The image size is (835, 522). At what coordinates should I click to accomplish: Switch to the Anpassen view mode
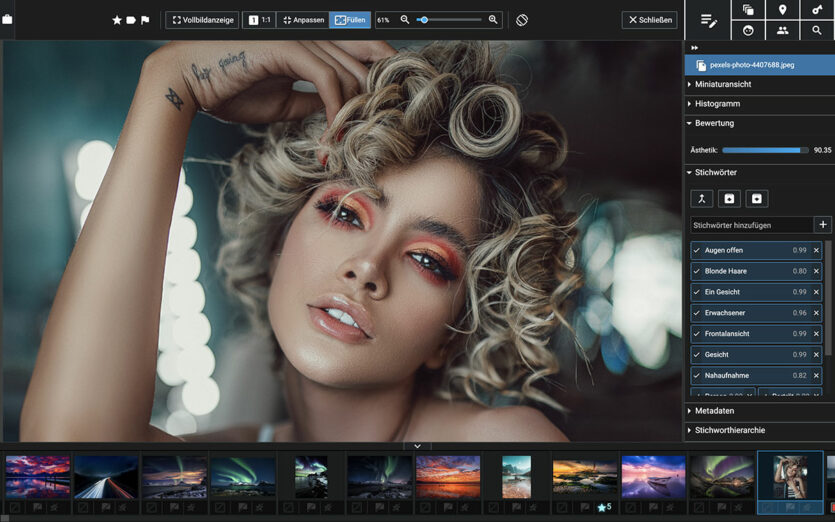[x=303, y=20]
